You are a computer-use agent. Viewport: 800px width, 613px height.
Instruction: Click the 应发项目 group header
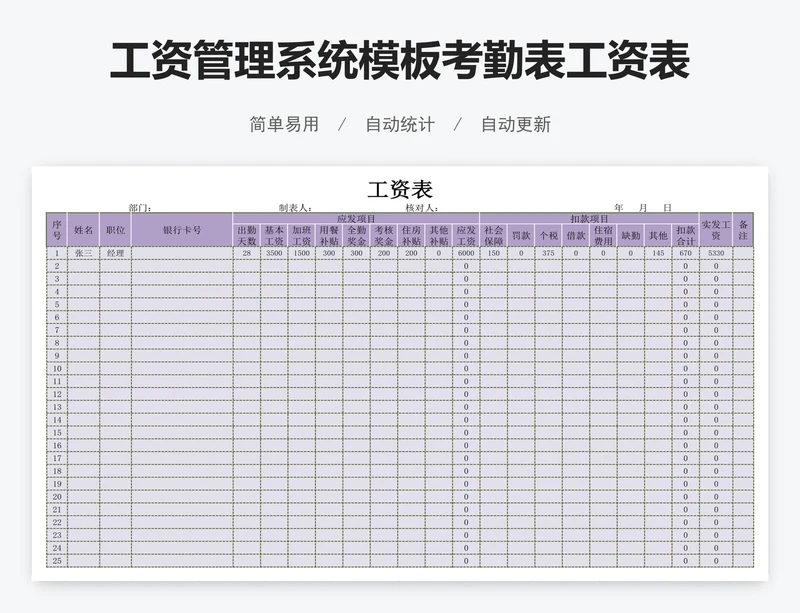(356, 218)
